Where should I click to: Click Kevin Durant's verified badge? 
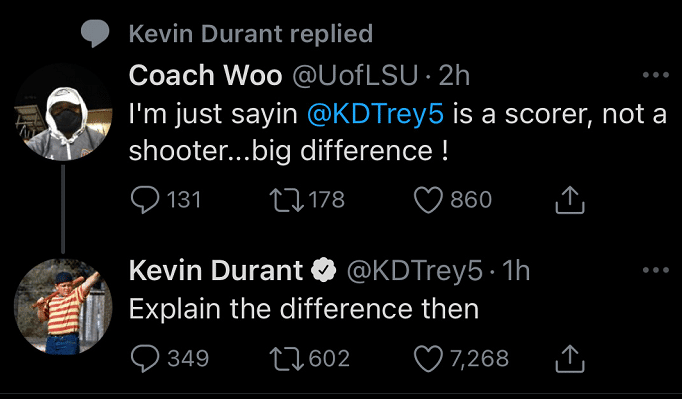[x=324, y=270]
